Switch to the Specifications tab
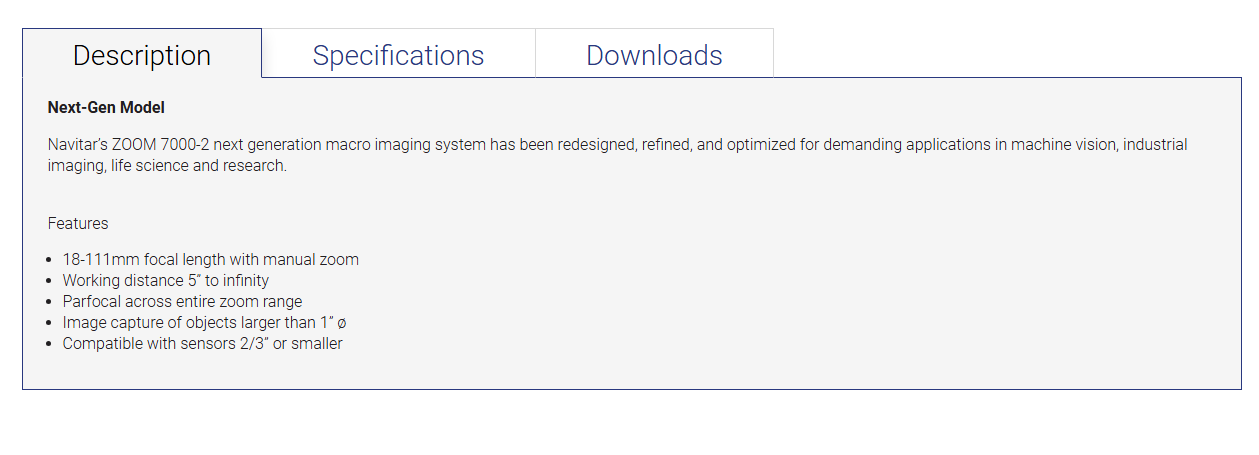This screenshot has width=1259, height=455. coord(398,54)
